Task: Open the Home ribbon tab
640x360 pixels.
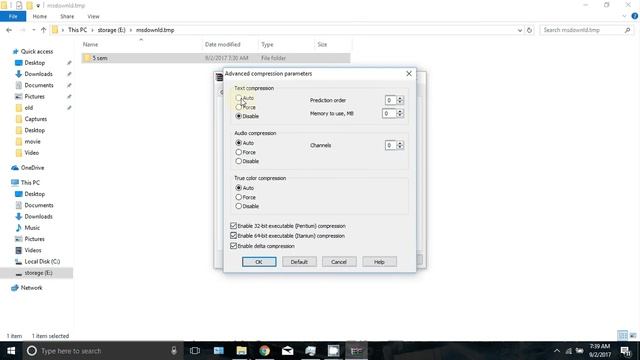Action: coord(40,16)
